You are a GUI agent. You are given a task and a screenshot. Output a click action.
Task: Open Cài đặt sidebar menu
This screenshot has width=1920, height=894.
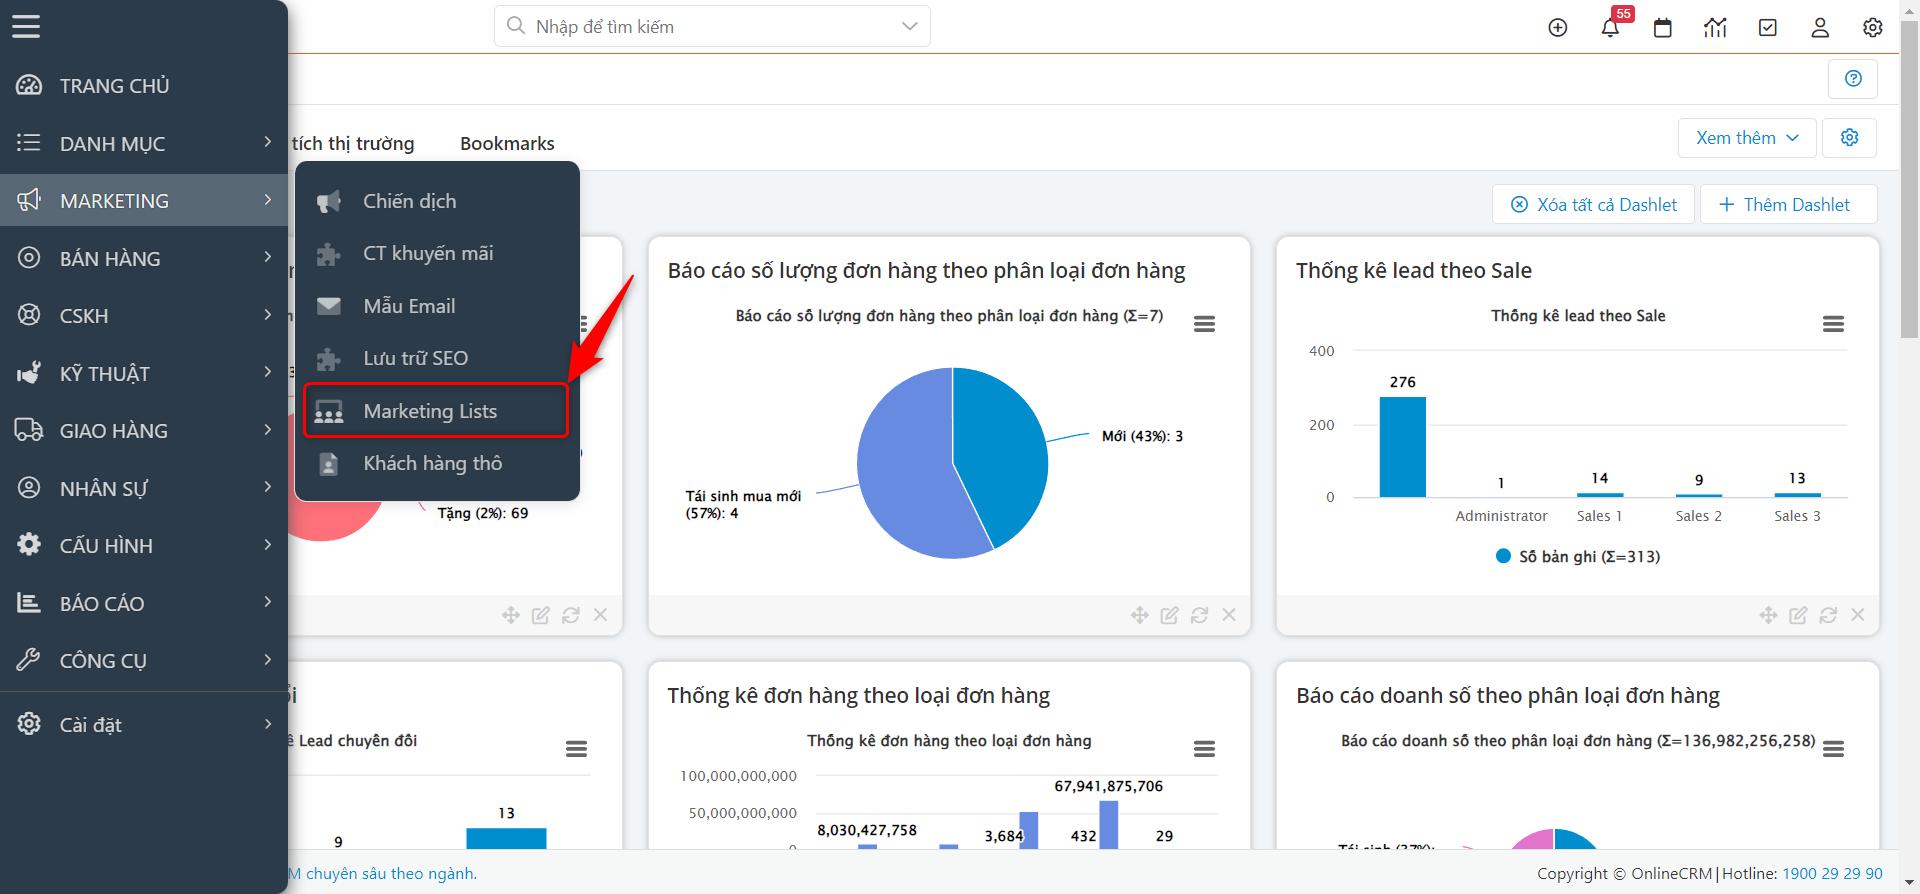(144, 724)
